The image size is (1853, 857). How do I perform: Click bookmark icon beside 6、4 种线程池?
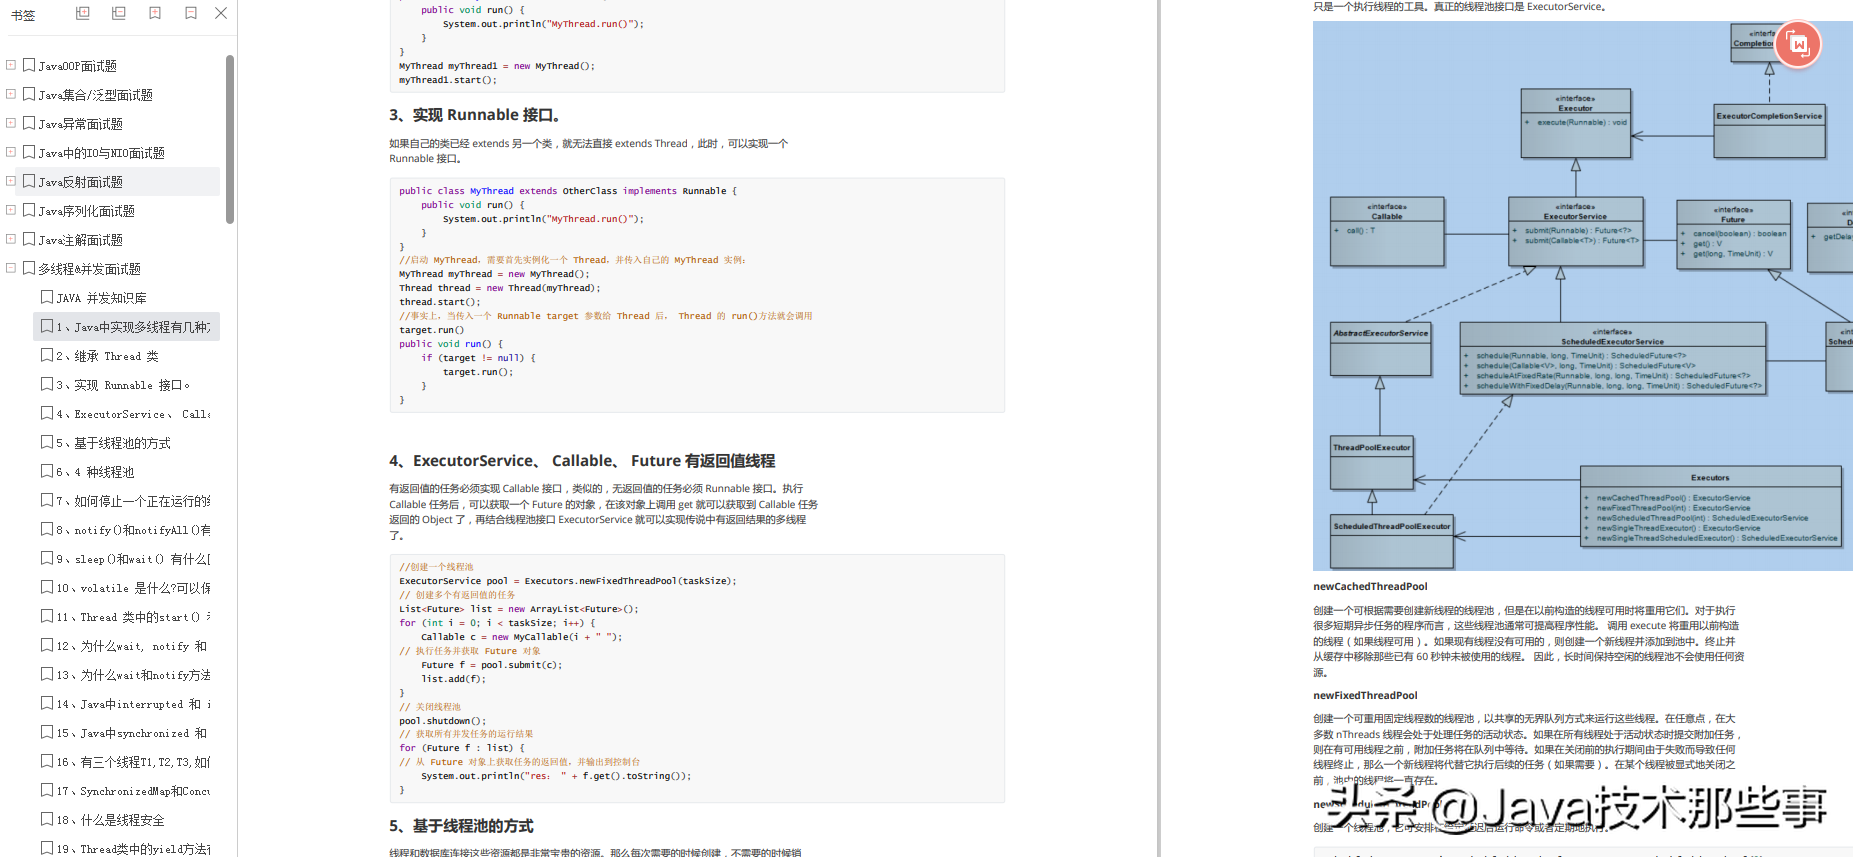(x=47, y=471)
